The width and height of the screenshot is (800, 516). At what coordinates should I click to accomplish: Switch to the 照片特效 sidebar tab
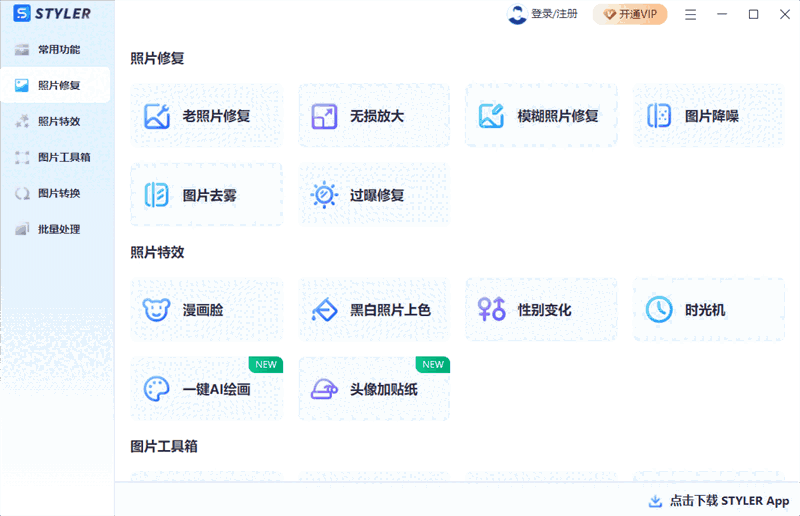pos(55,121)
